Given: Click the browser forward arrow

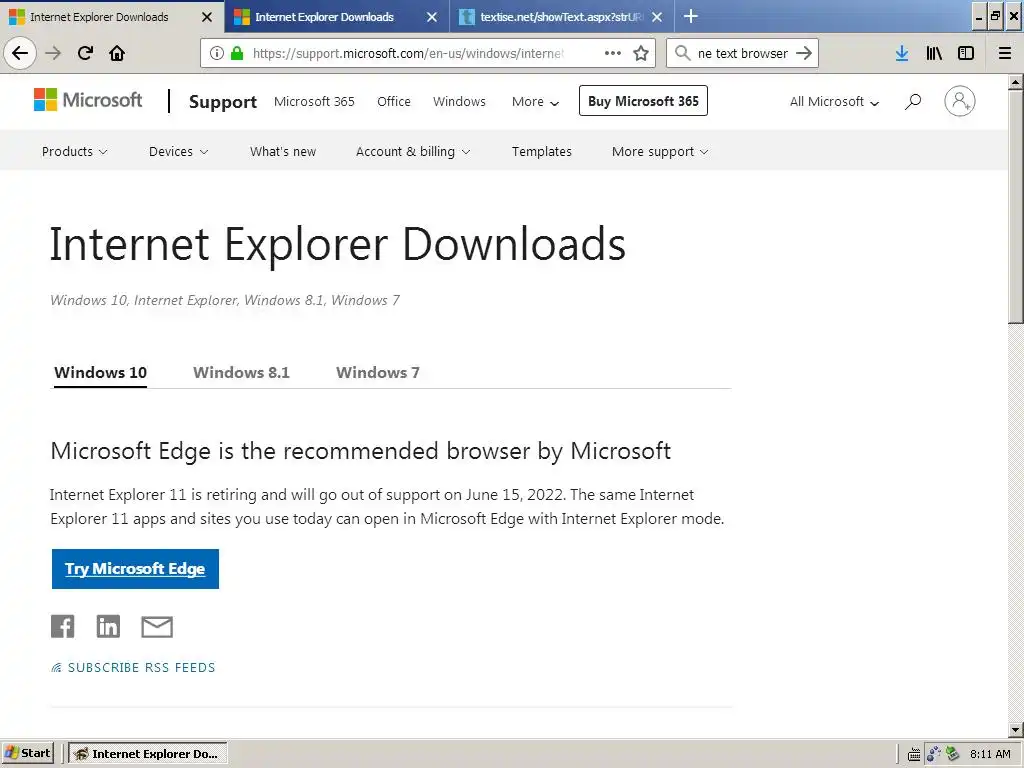Looking at the screenshot, I should click(53, 53).
